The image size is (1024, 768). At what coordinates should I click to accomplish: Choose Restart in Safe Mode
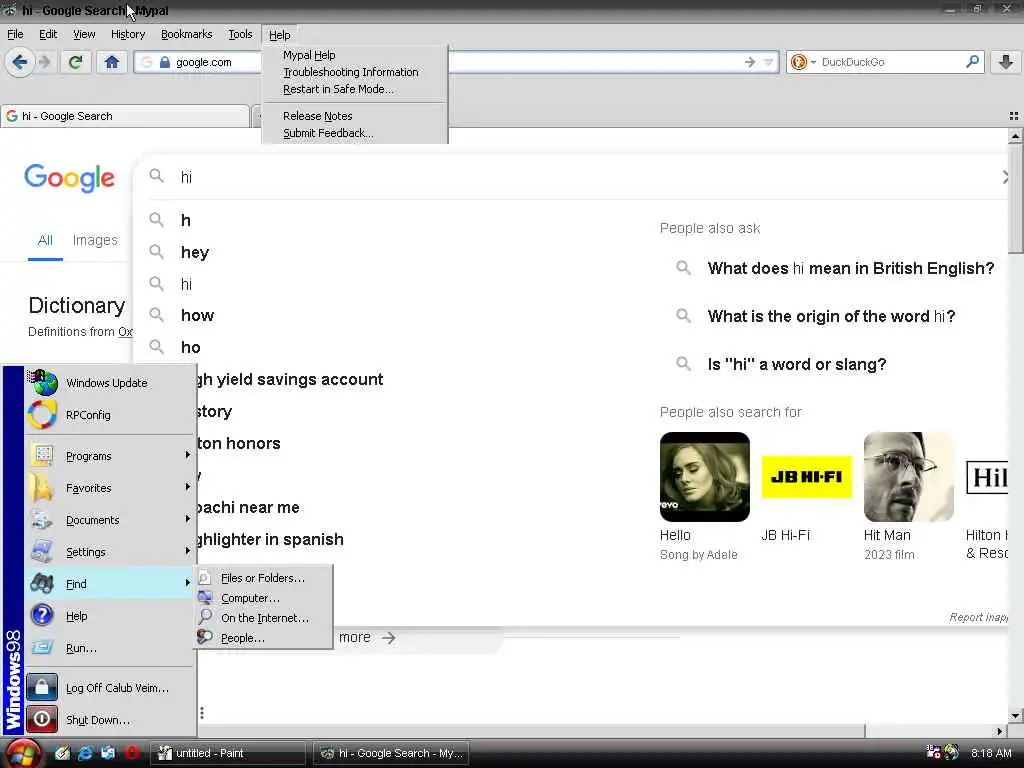(355, 89)
